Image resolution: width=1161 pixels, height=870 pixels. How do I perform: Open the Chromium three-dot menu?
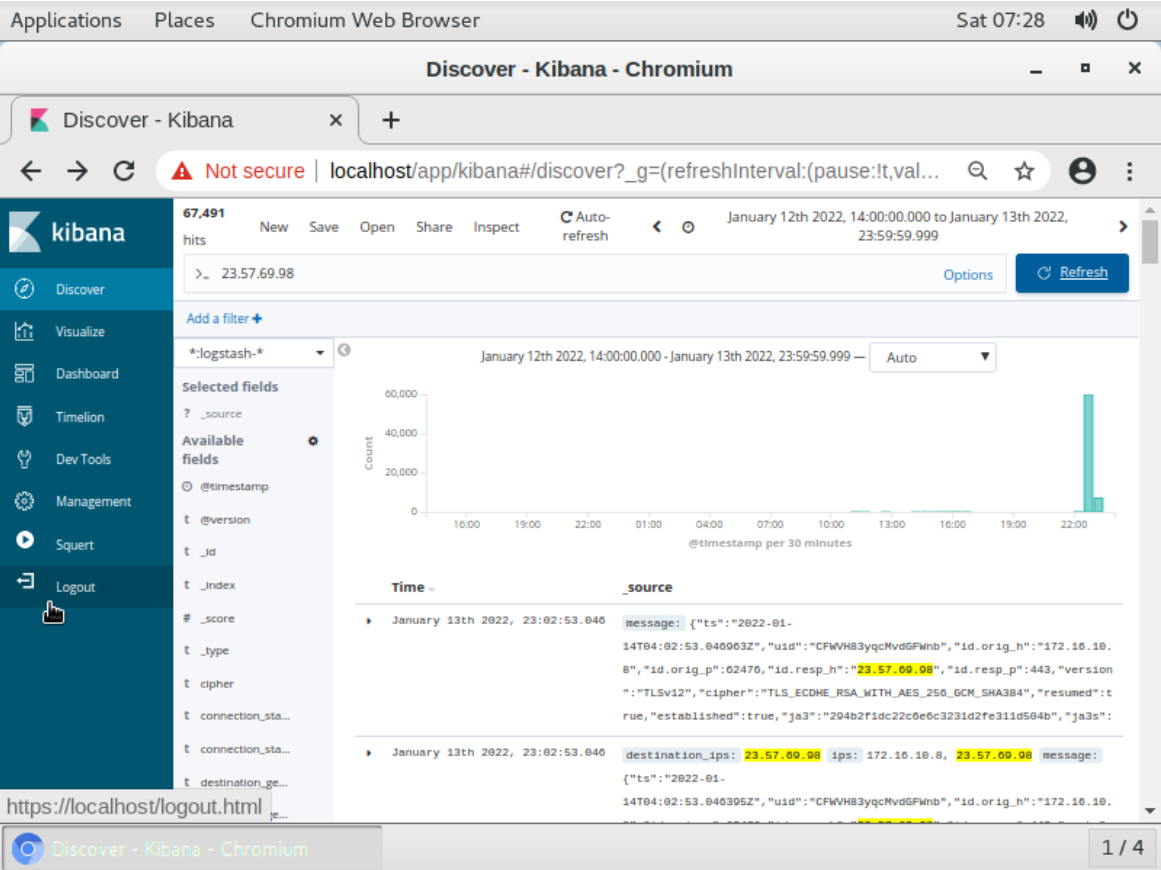pos(1129,171)
